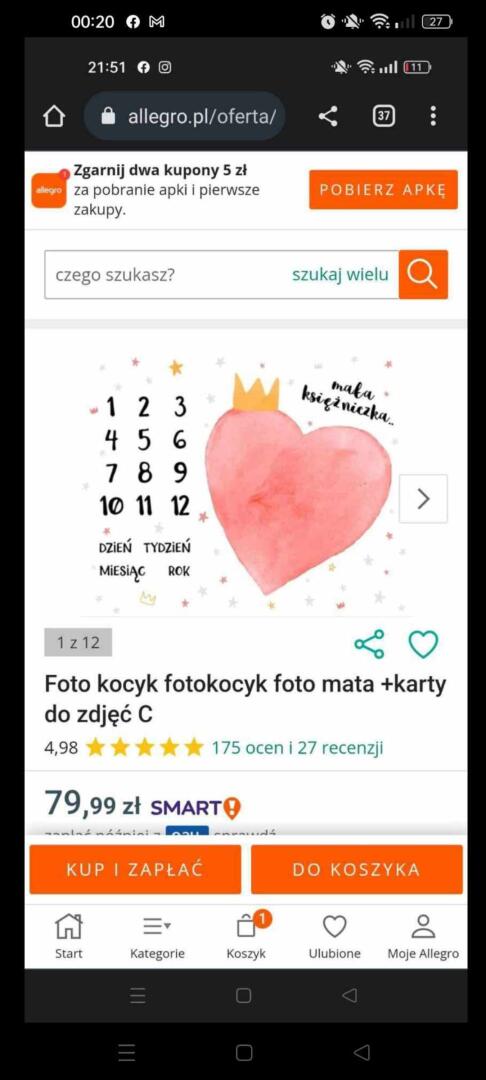Image resolution: width=486 pixels, height=1080 pixels.
Task: Tap the browser home icon
Action: tap(54, 116)
